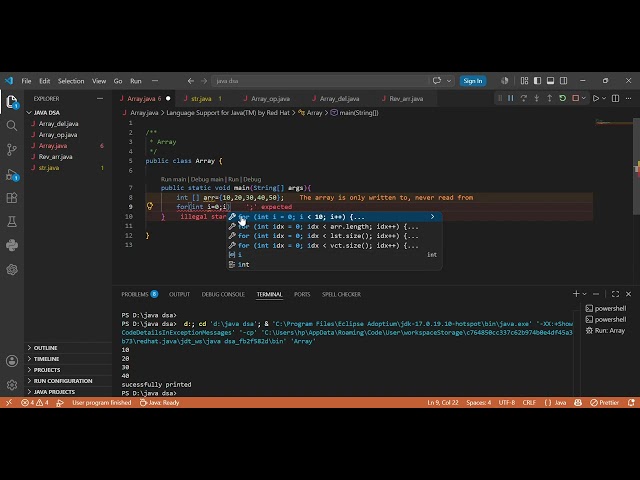Restart the debug session
This screenshot has height=480, width=640.
point(563,98)
